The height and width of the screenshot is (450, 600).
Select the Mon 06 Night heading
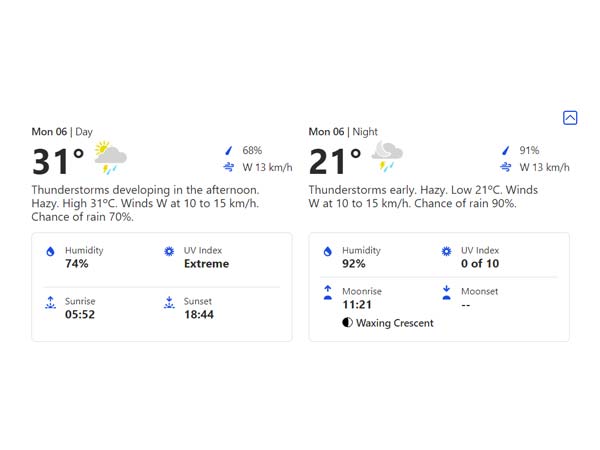tap(343, 132)
